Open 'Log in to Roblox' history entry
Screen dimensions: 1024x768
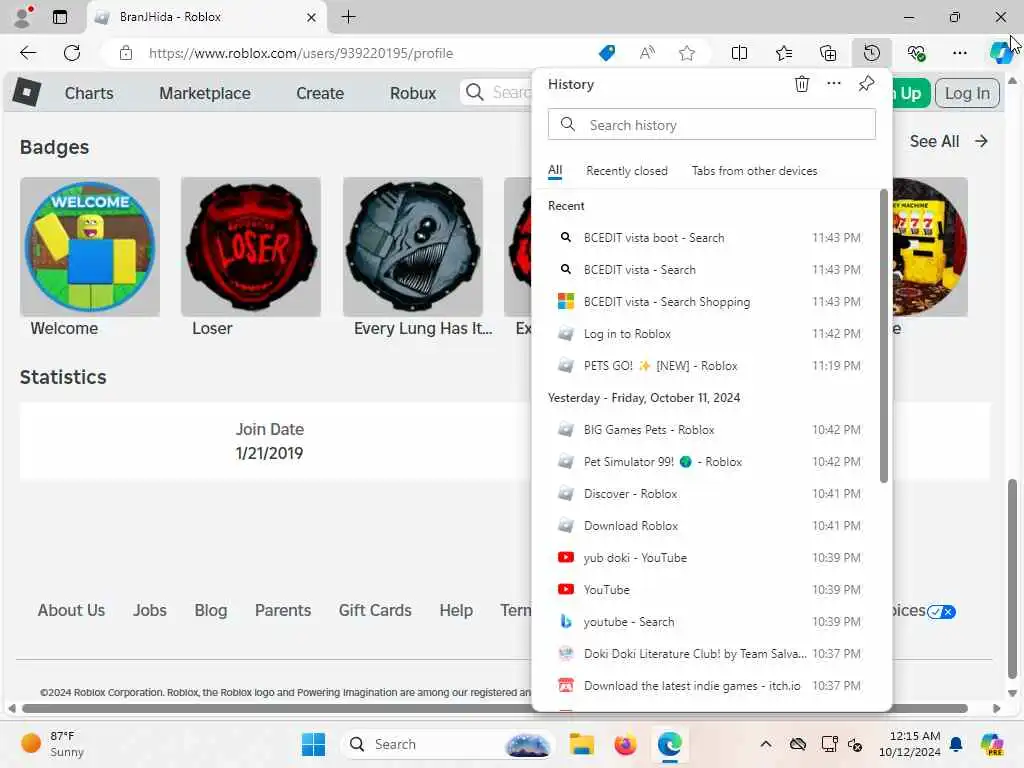click(x=710, y=334)
